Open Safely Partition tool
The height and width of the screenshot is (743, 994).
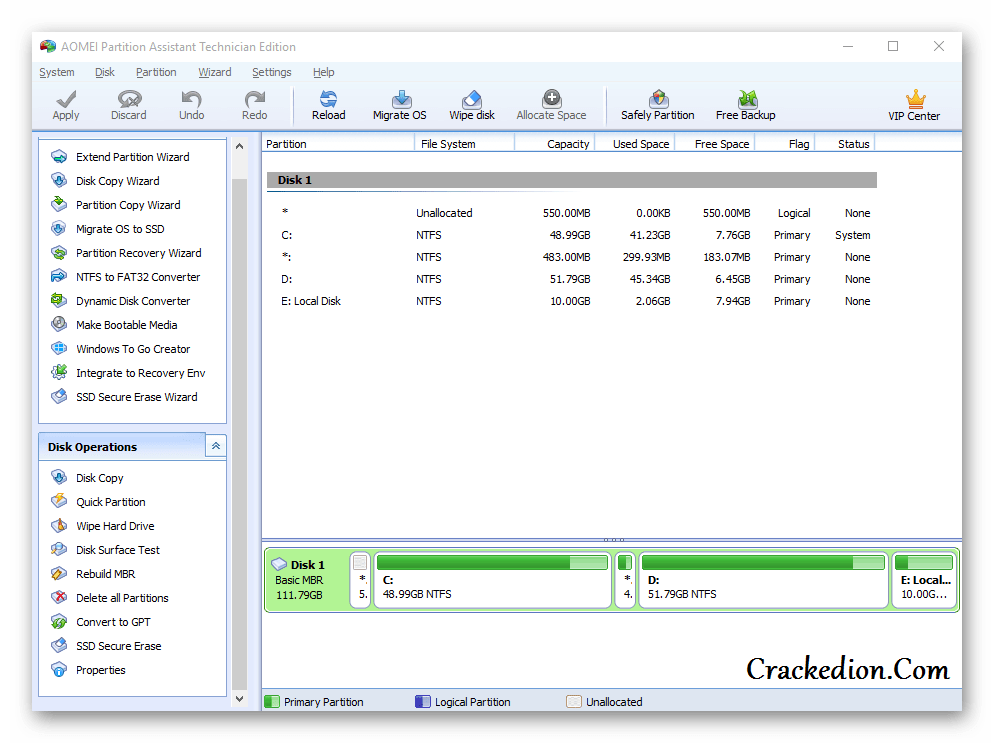pyautogui.click(x=657, y=105)
